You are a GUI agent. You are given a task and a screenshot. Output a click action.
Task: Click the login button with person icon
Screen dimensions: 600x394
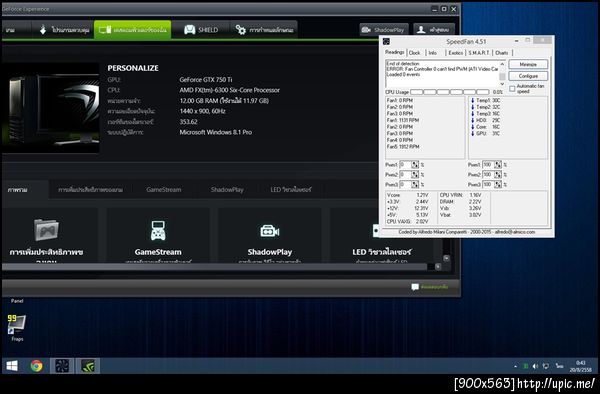pos(434,30)
